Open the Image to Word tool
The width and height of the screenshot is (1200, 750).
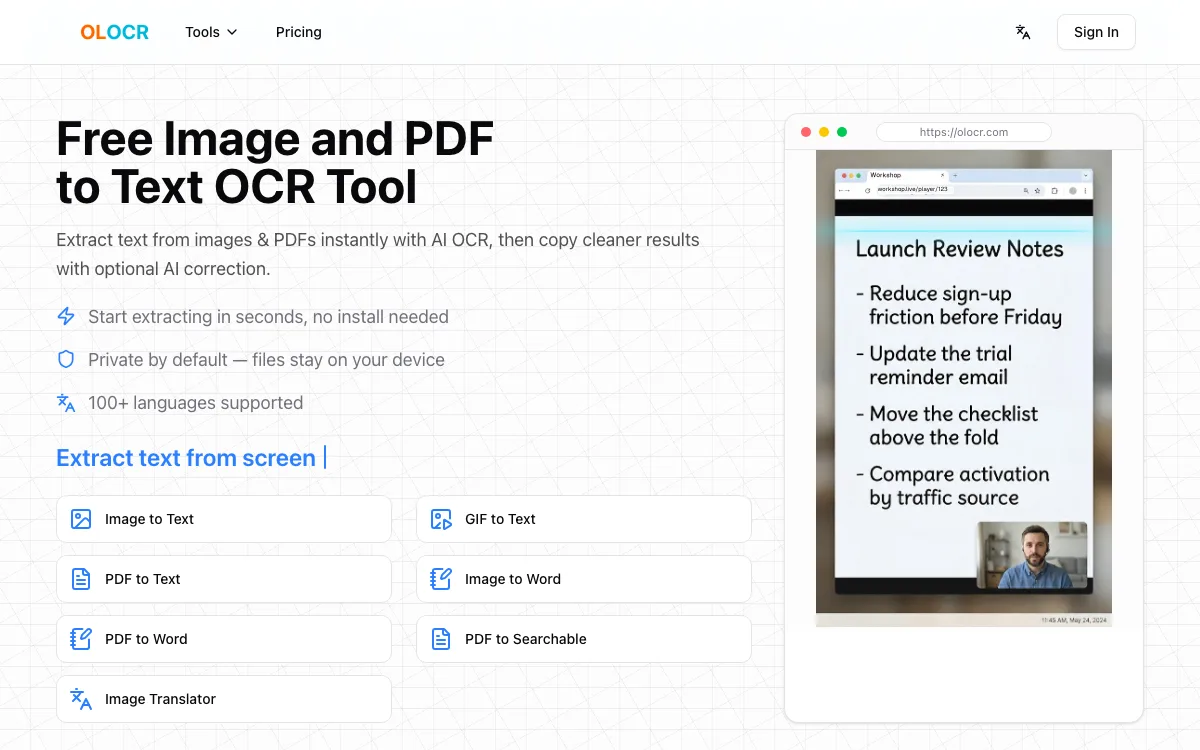pos(584,579)
